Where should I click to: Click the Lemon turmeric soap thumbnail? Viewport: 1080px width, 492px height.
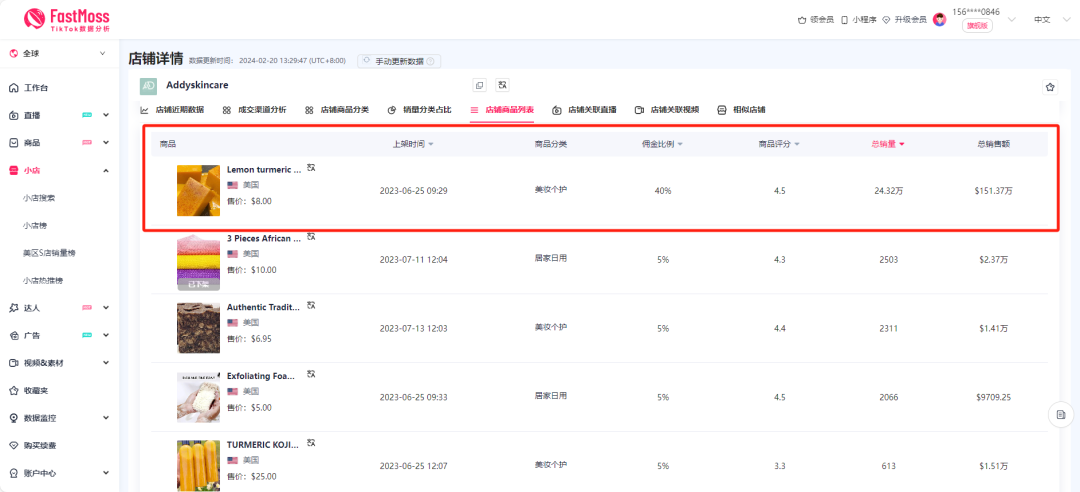[x=198, y=190]
